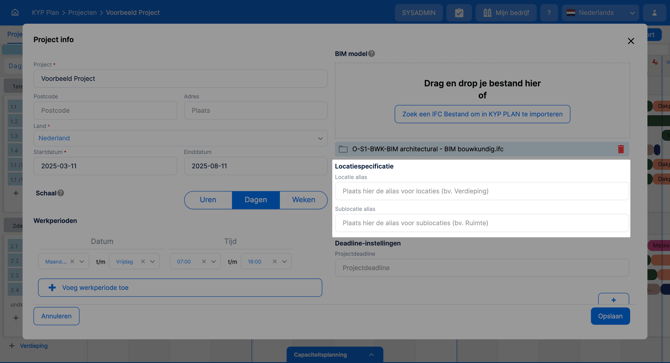Screen dimensions: 670x363
Task: Focus the Postcode field
Action: pyautogui.click(x=105, y=111)
